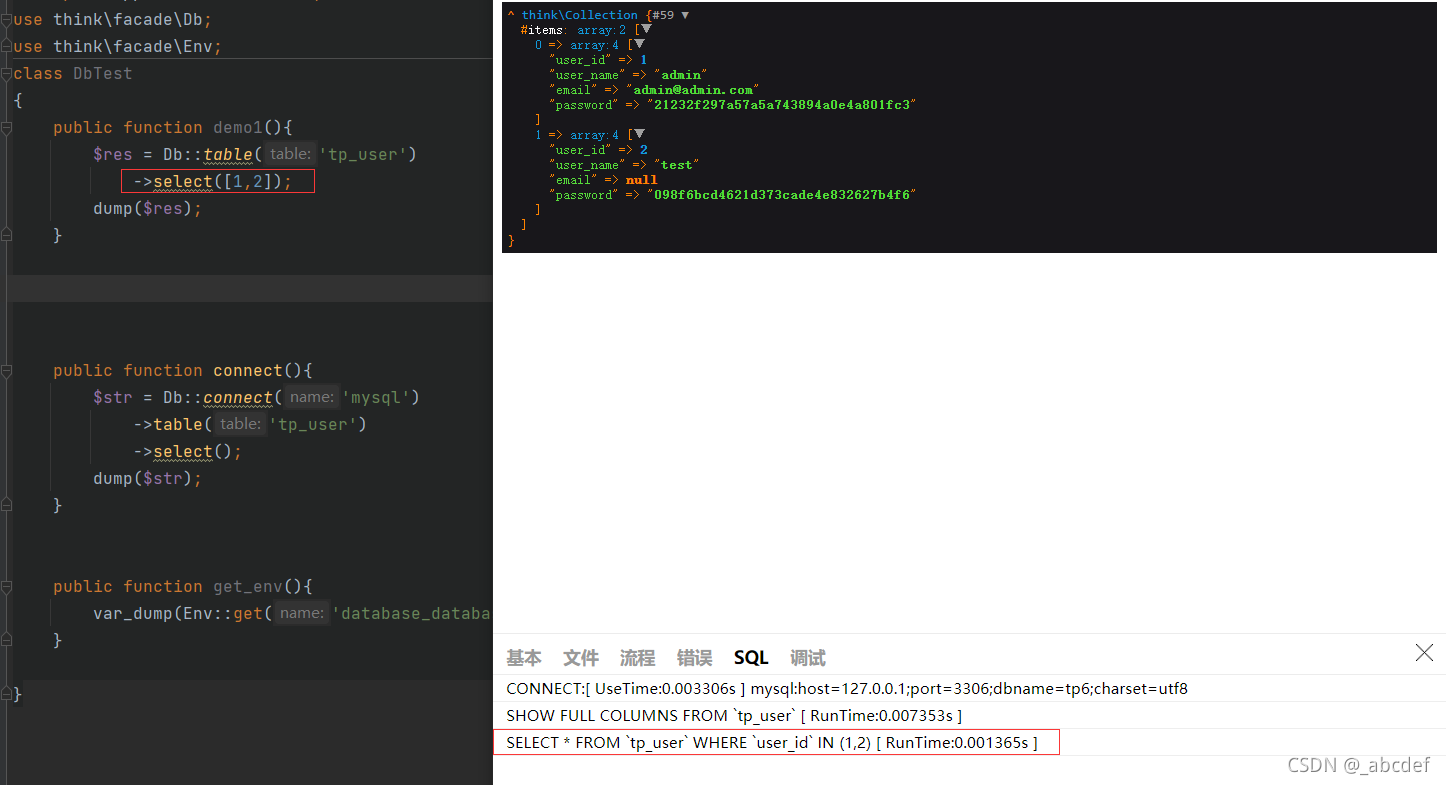Viewport: 1446px width, 785px height.
Task: Collapse the 1 => array:4 arrow
Action: click(639, 135)
